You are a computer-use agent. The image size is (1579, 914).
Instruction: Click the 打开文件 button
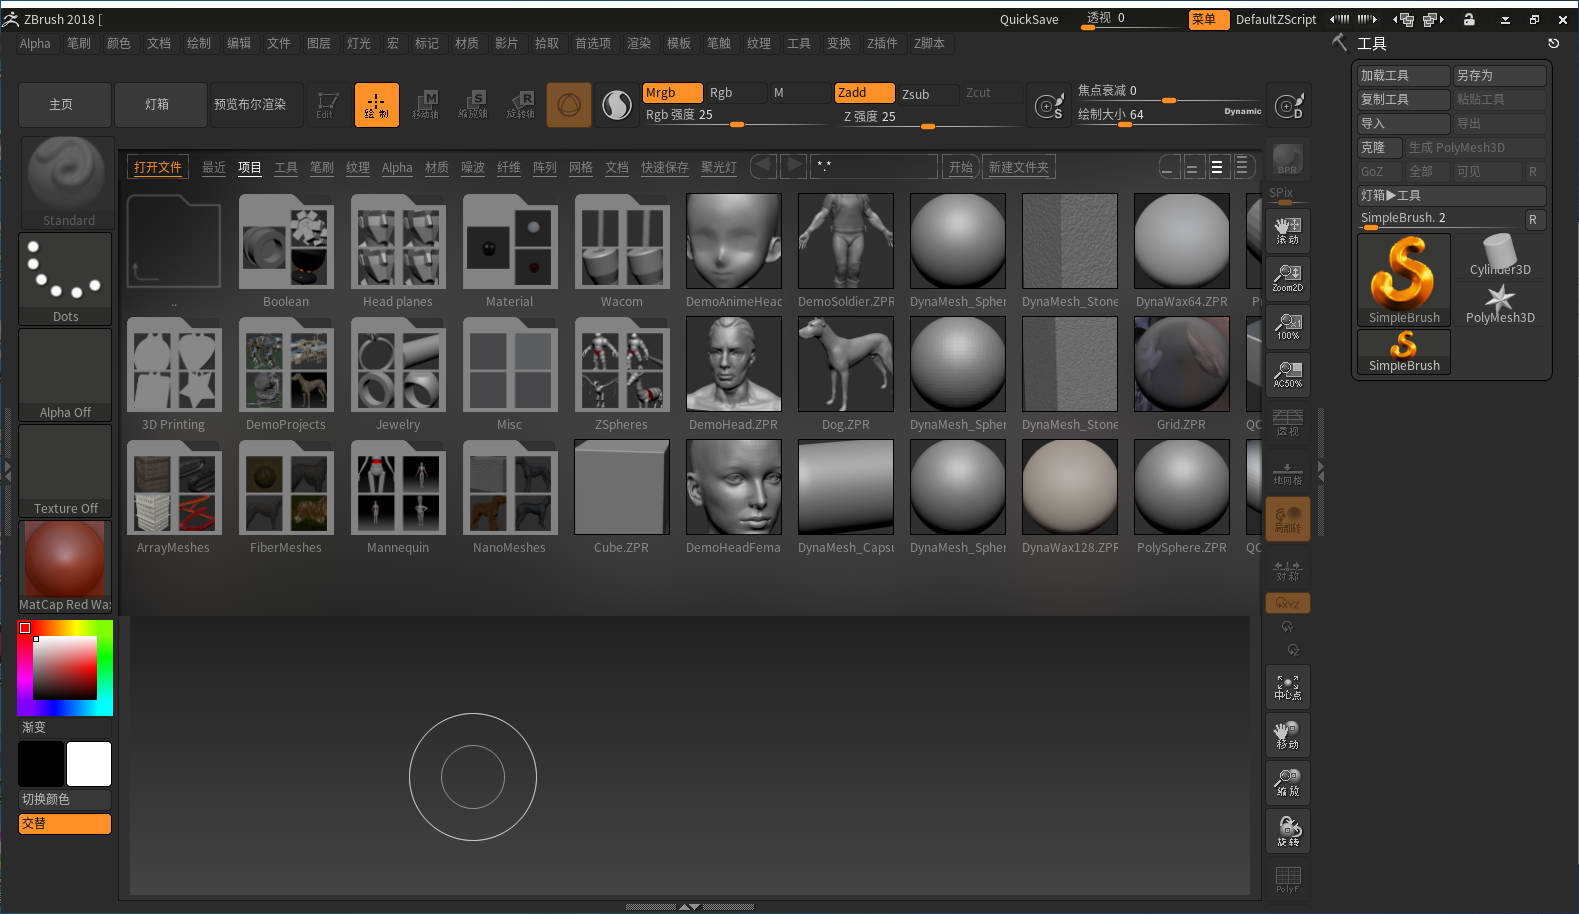coord(158,167)
